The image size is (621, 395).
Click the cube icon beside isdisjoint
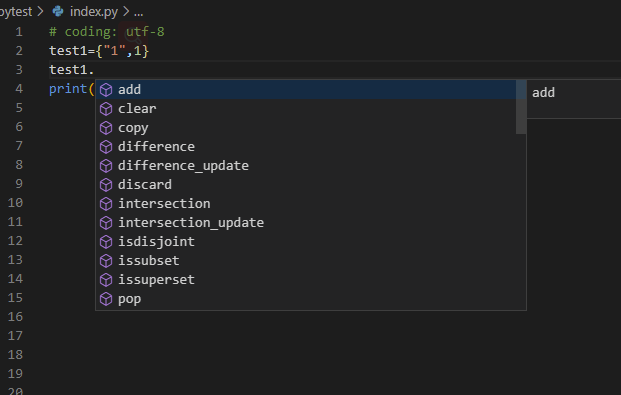[x=106, y=242]
